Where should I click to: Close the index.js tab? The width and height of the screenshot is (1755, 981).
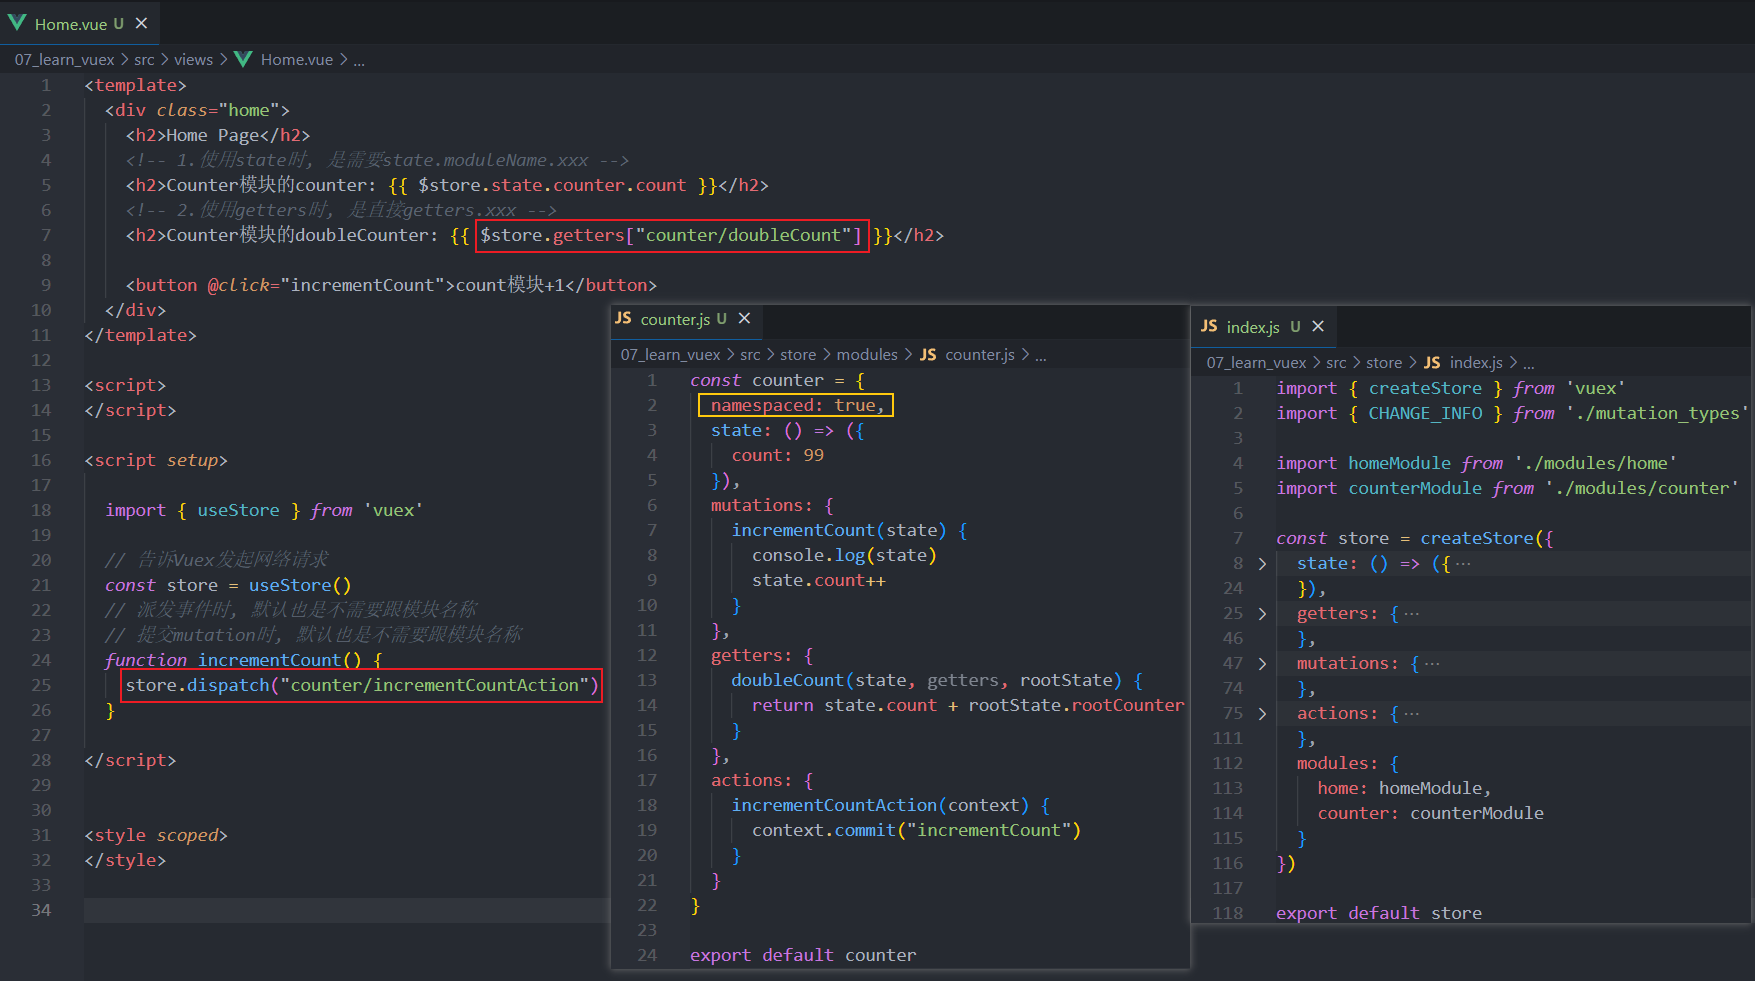tap(1318, 326)
